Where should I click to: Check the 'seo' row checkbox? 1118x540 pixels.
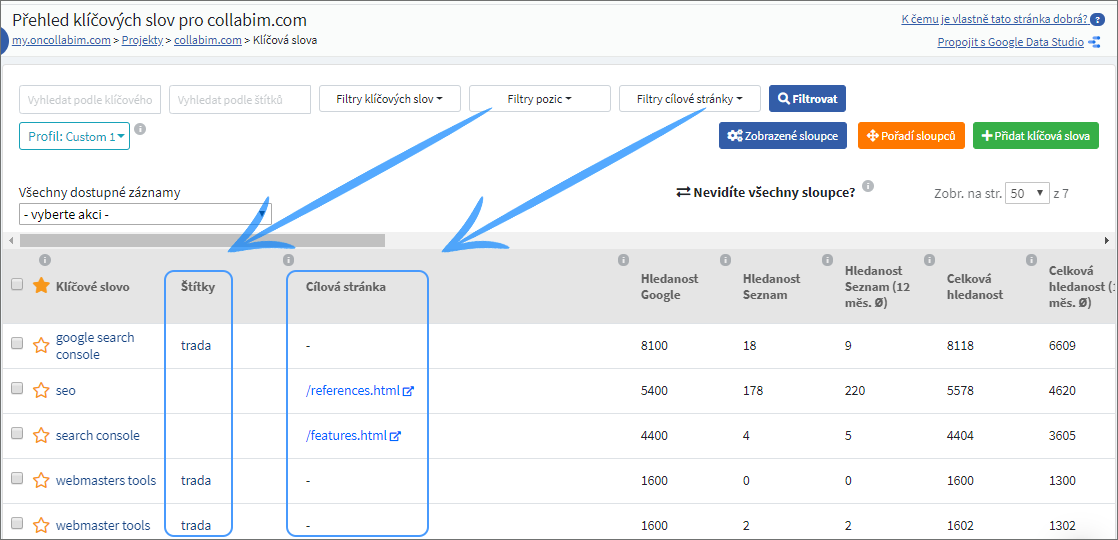[17, 388]
